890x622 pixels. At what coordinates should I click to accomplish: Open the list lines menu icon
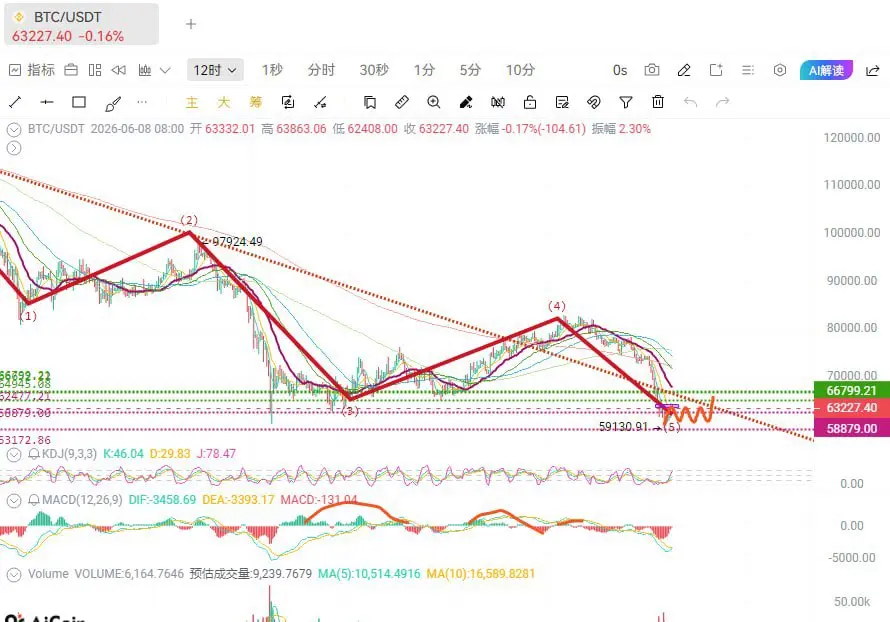tap(748, 70)
